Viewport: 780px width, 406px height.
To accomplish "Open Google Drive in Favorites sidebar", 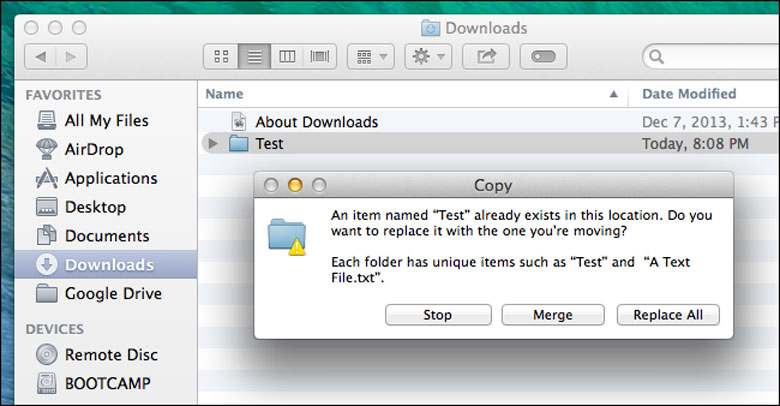I will [x=113, y=294].
